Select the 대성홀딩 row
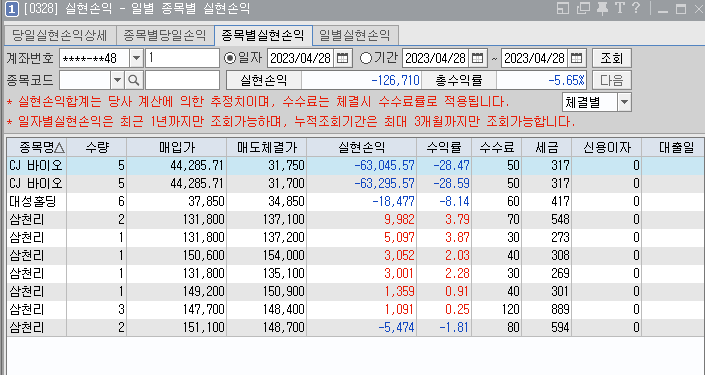The width and height of the screenshot is (705, 375). (356, 201)
